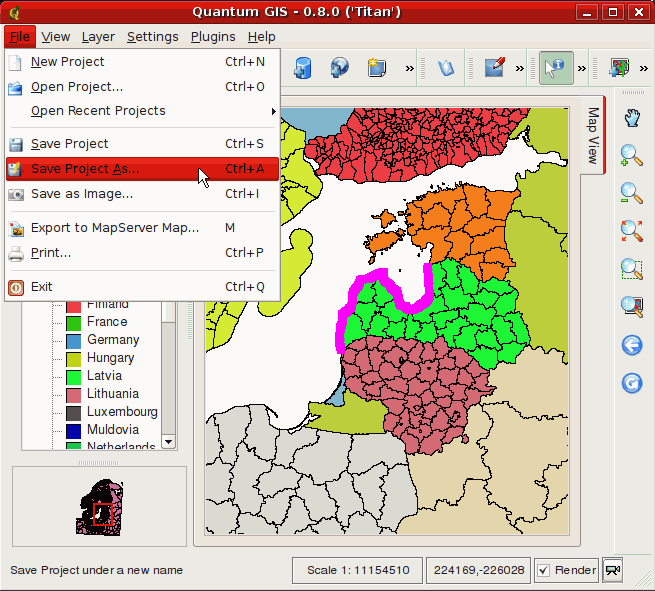Select the Muldovia legend entry
This screenshot has height=591, width=655.
113,430
